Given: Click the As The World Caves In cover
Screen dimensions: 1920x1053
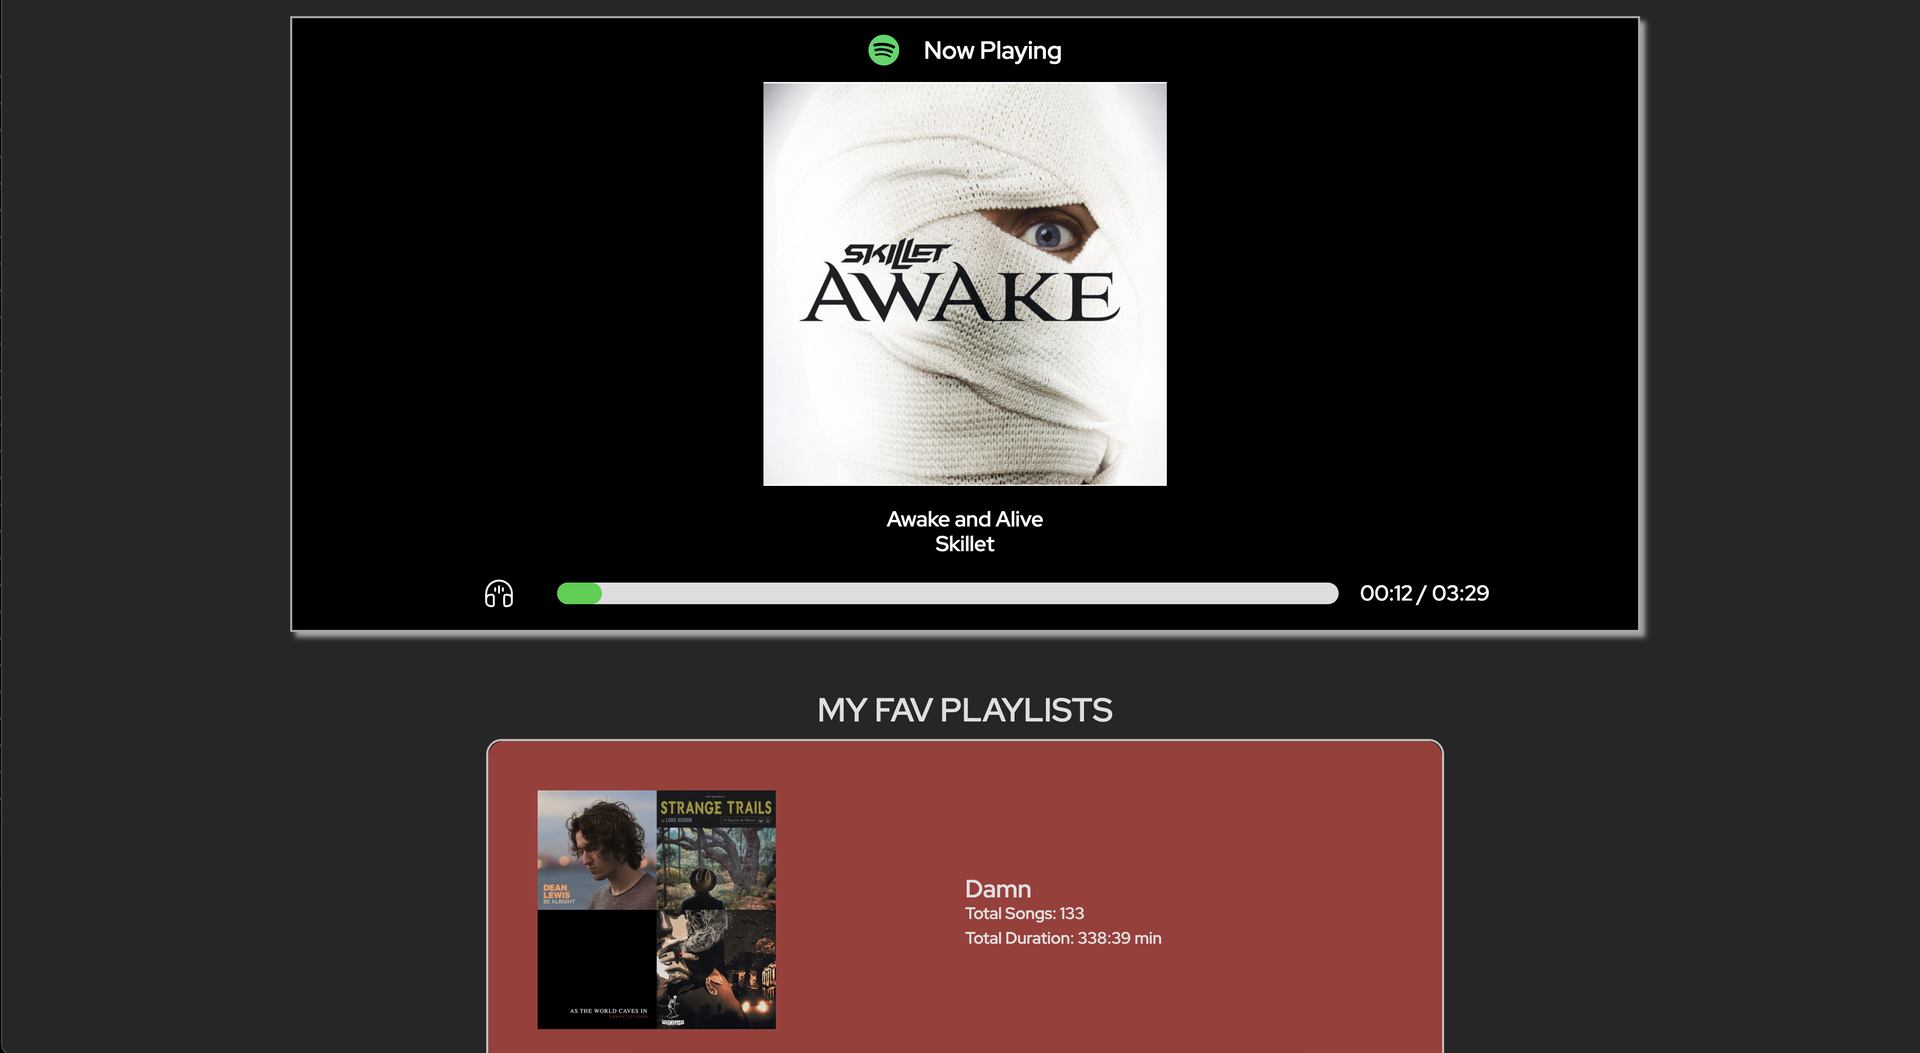Looking at the screenshot, I should 597,969.
